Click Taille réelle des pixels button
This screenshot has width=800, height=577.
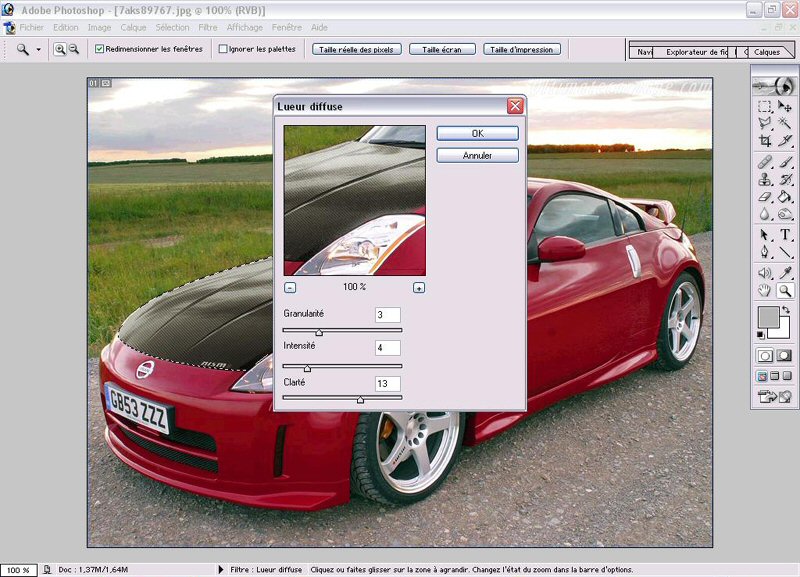pyautogui.click(x=356, y=49)
